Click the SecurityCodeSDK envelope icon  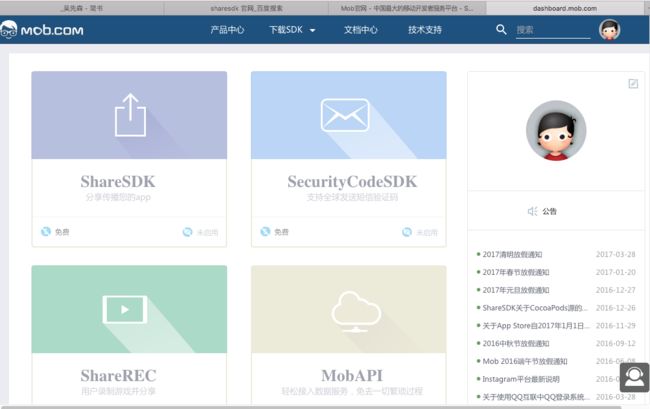tap(345, 115)
